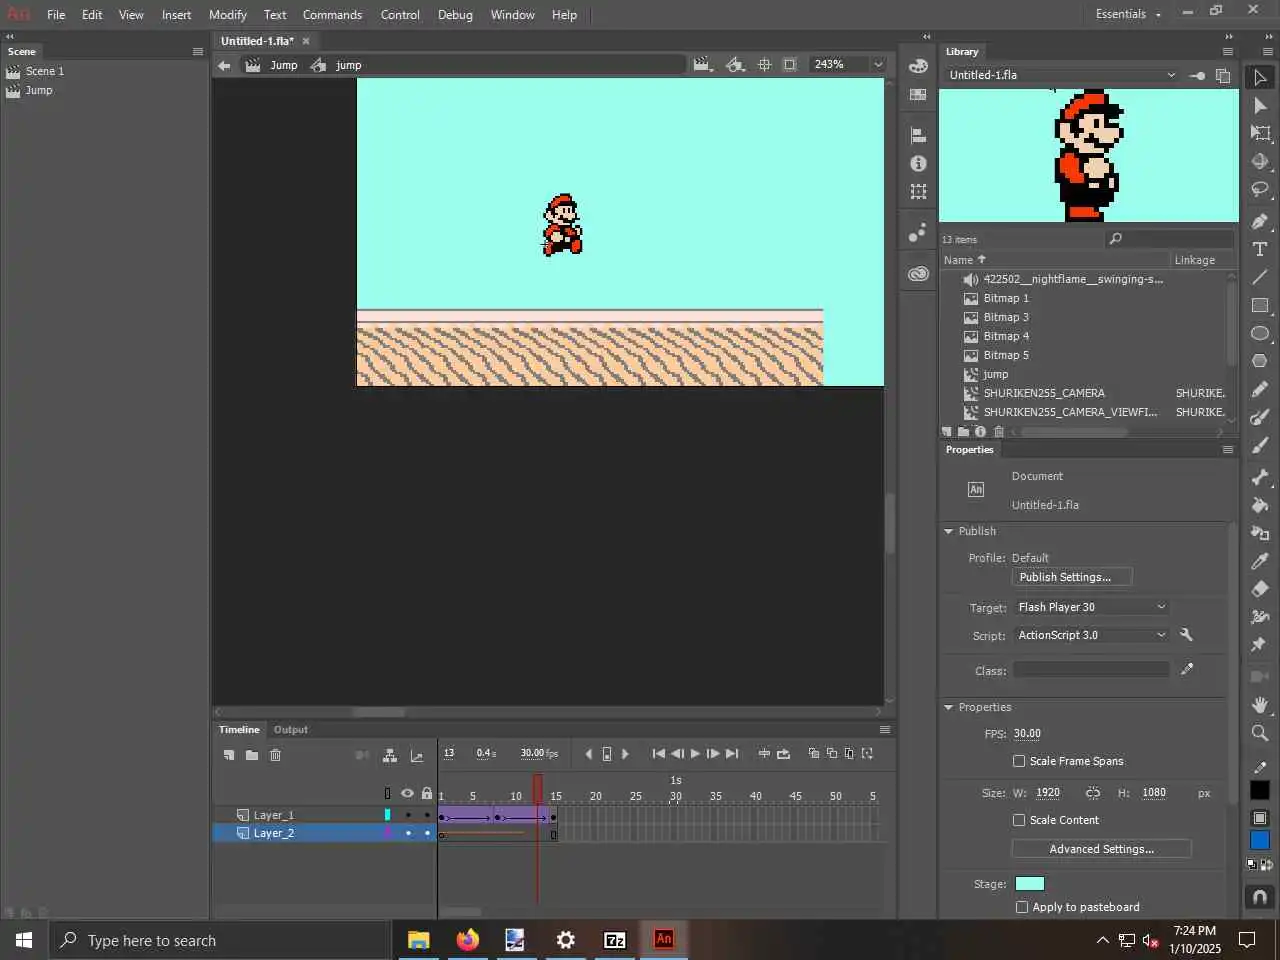Image resolution: width=1280 pixels, height=960 pixels.
Task: Click Edit Scene clapper icon
Action: 702,65
